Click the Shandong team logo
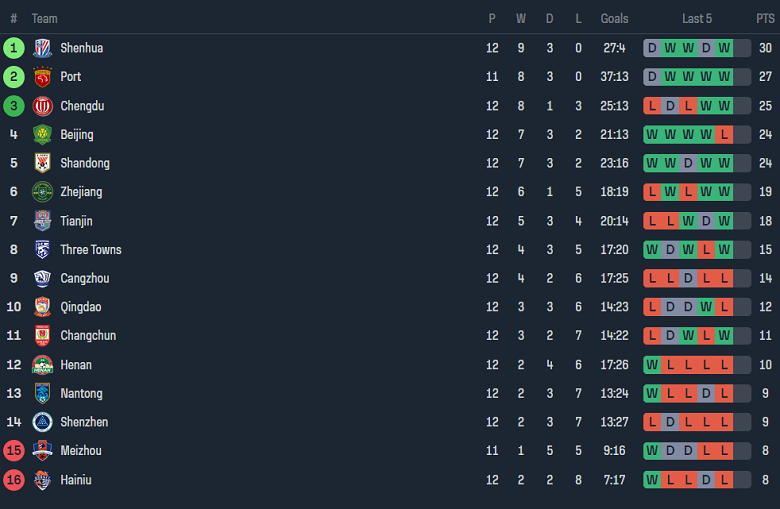Image resolution: width=780 pixels, height=509 pixels. coord(42,163)
